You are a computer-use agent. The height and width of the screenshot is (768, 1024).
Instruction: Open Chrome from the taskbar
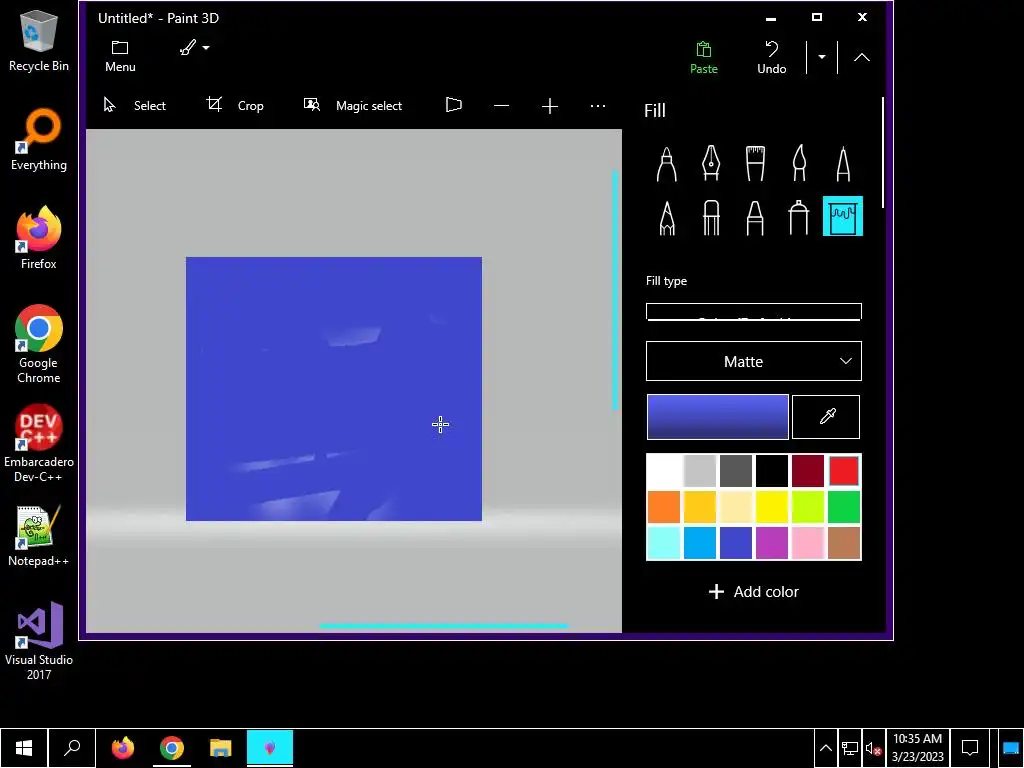(x=172, y=748)
